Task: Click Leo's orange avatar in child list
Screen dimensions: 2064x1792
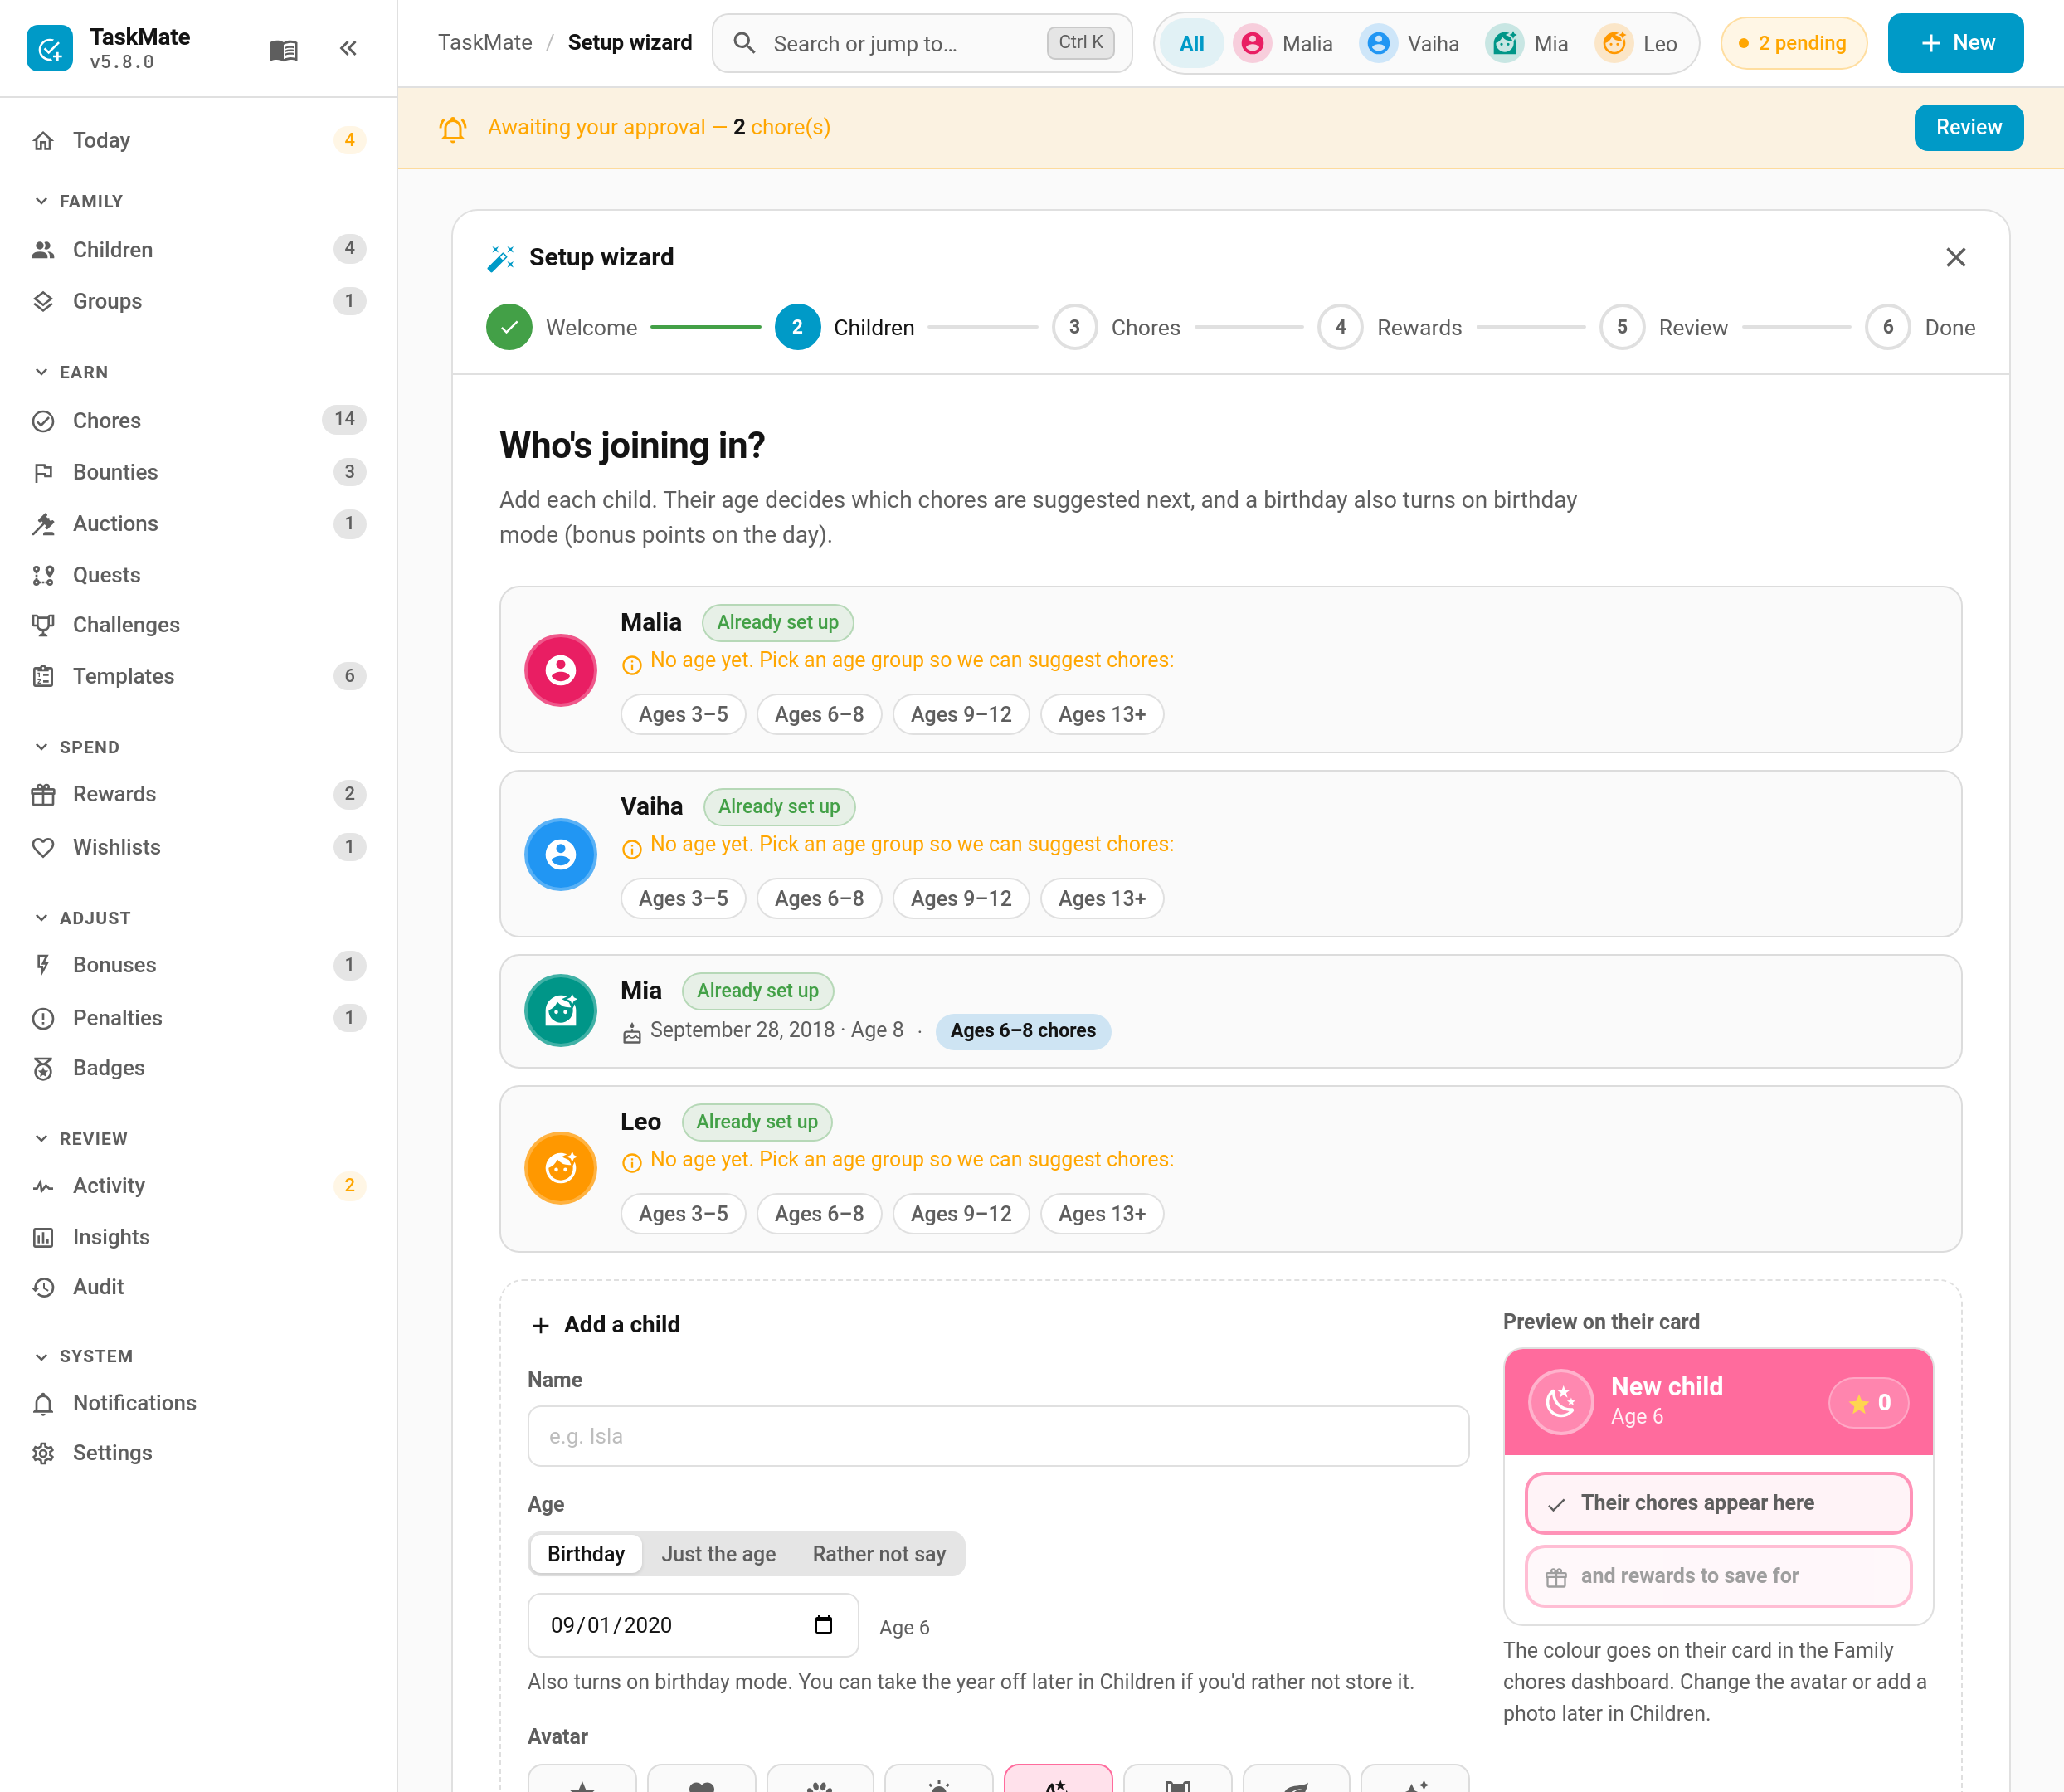Action: tap(560, 1167)
